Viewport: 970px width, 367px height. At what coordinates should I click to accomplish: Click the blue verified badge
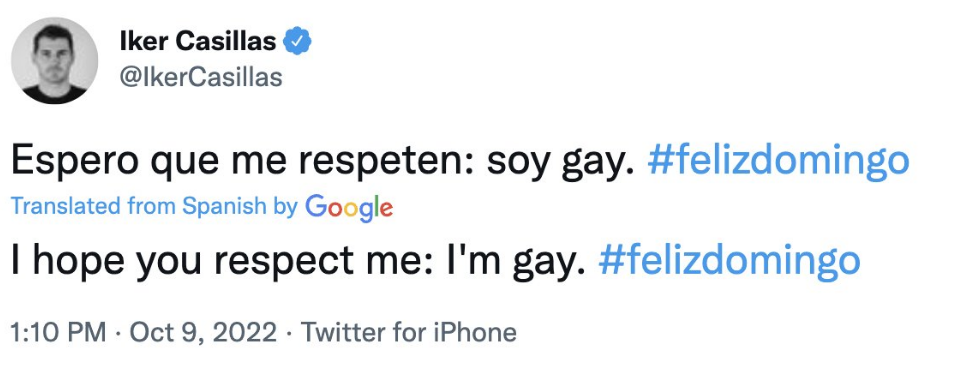297,41
